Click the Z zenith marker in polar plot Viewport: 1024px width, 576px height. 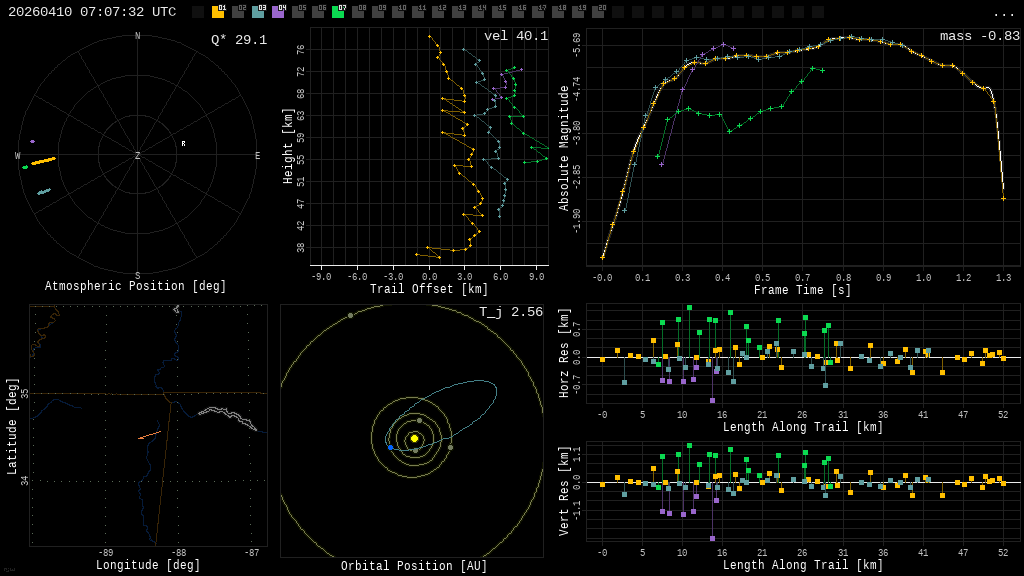[138, 156]
